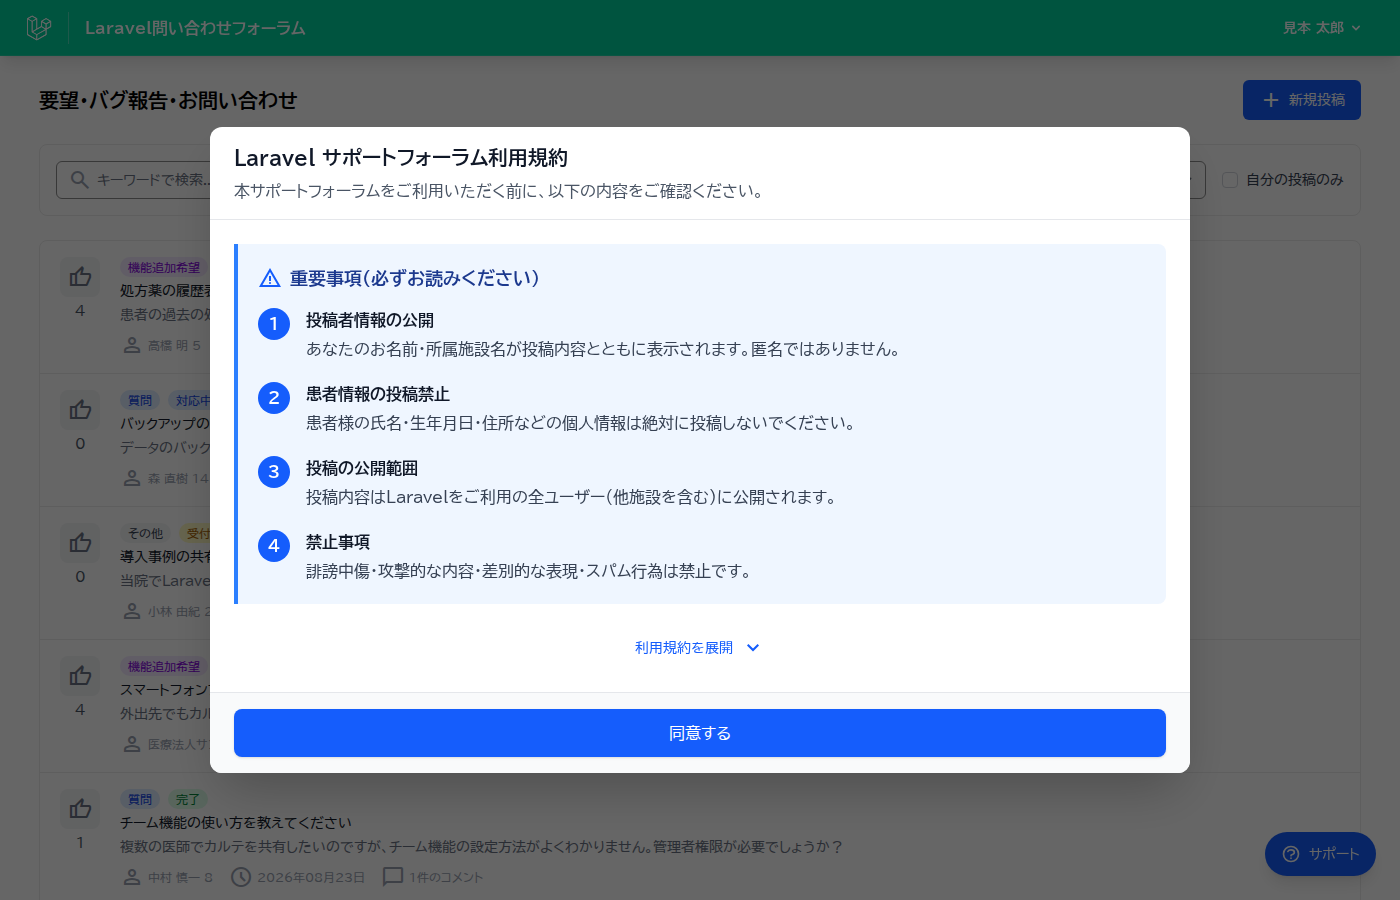
Task: Click numbered badge 2 for 患者情報の投稿禁止
Action: 274,398
